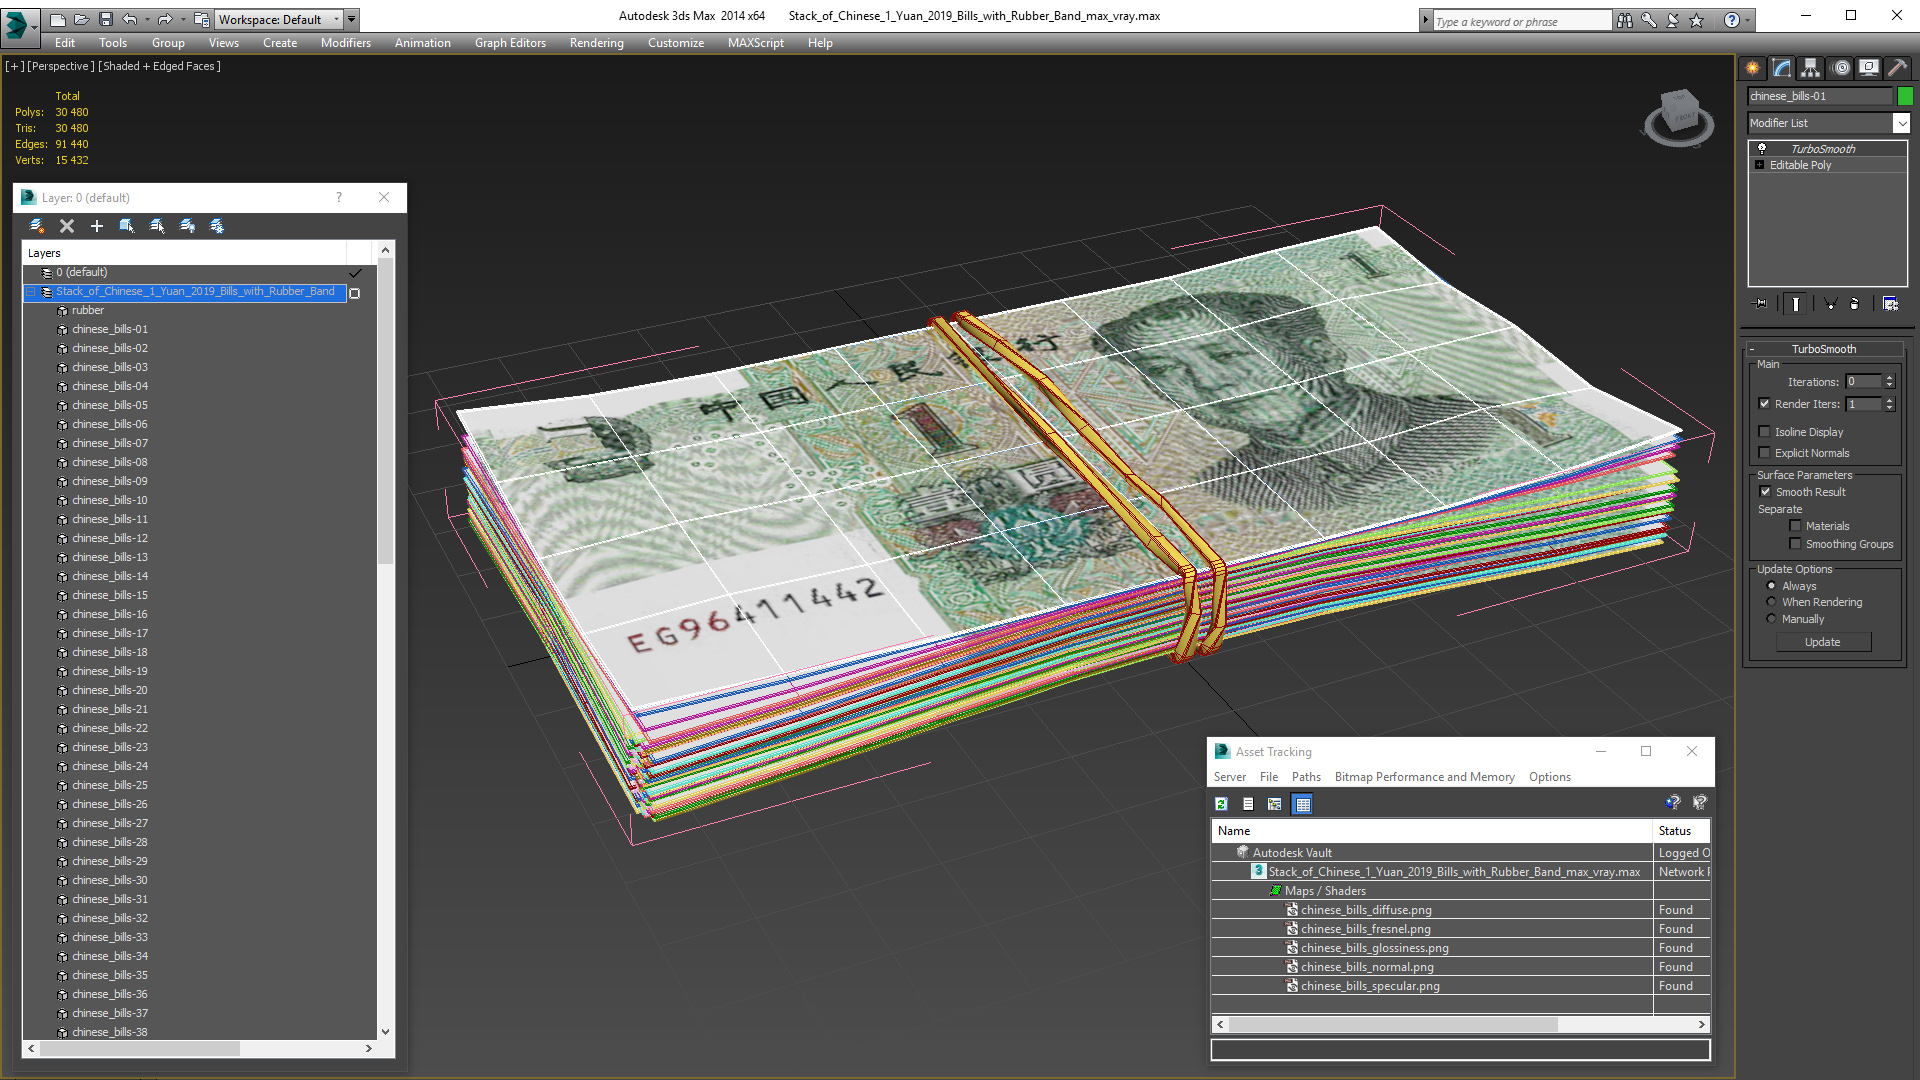Click the Redo arrow icon

[165, 19]
